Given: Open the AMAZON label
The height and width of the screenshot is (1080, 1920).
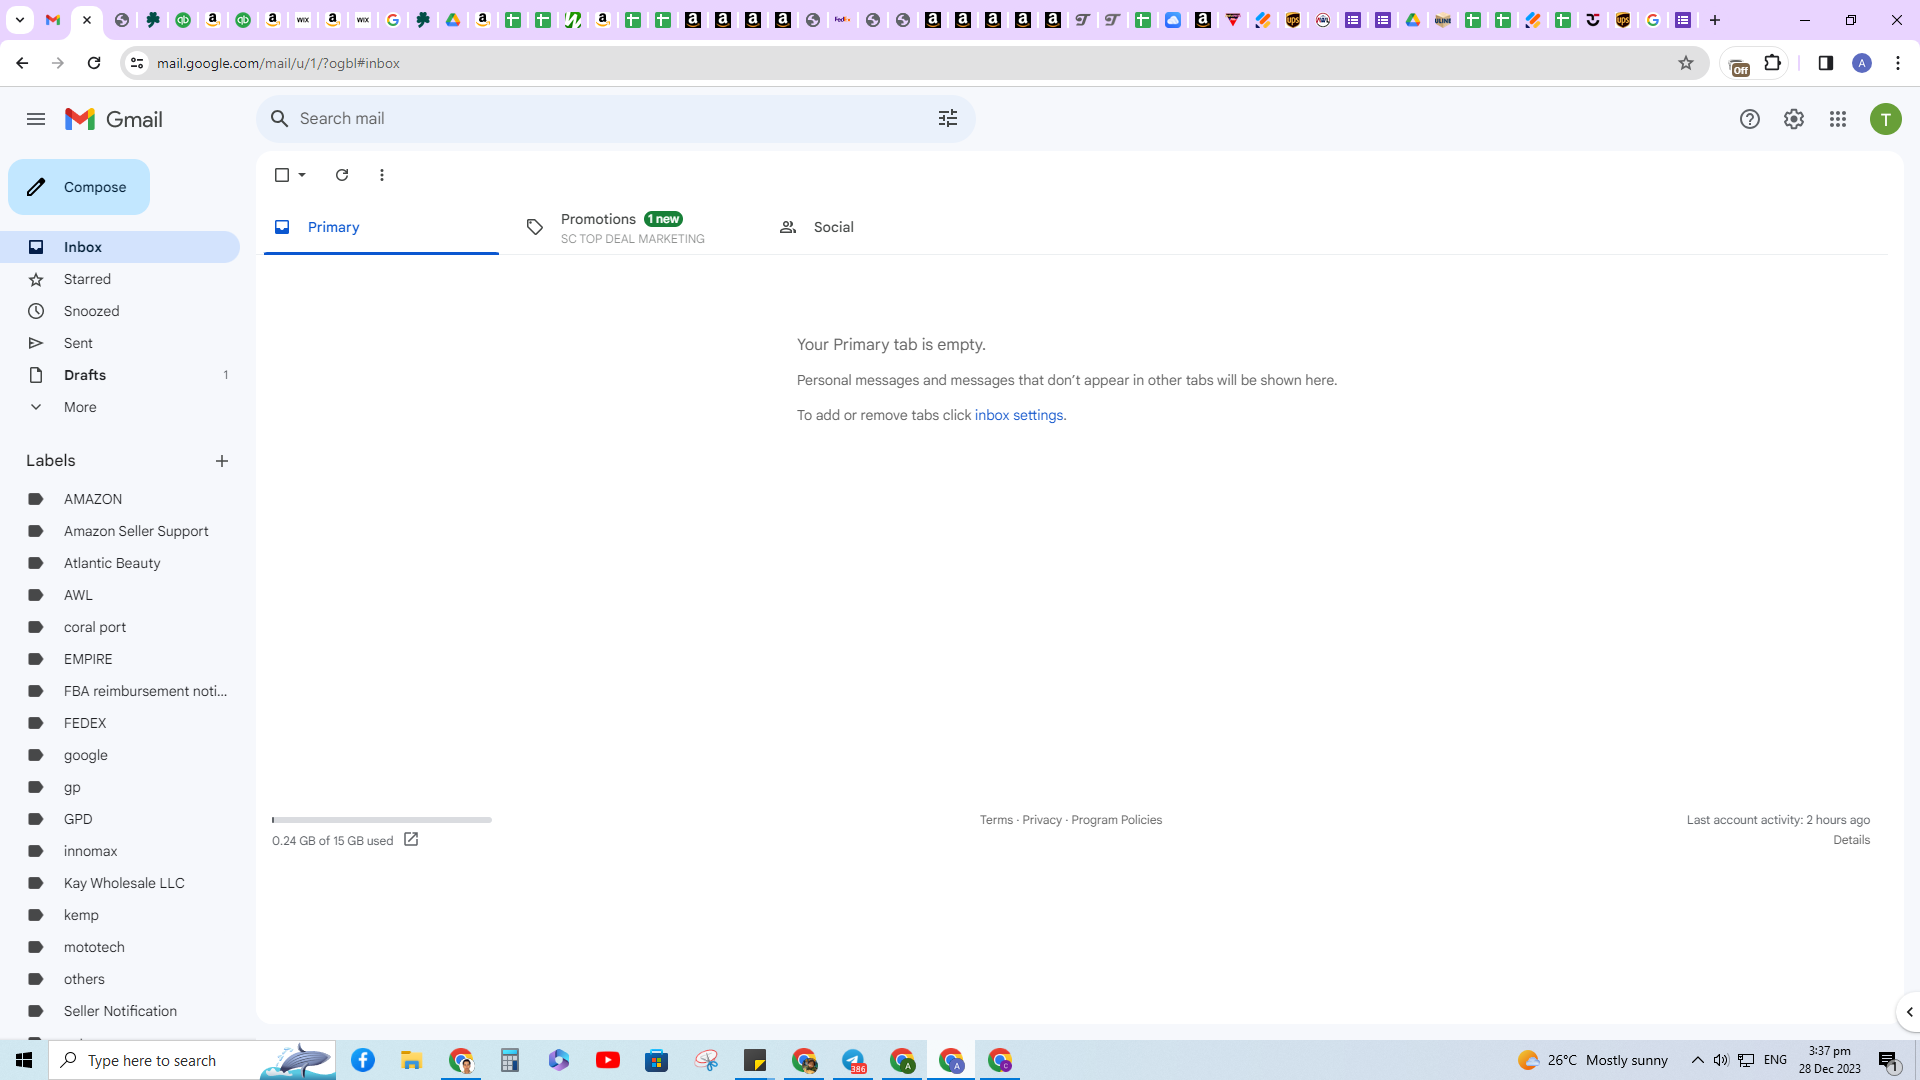Looking at the screenshot, I should tap(120, 499).
